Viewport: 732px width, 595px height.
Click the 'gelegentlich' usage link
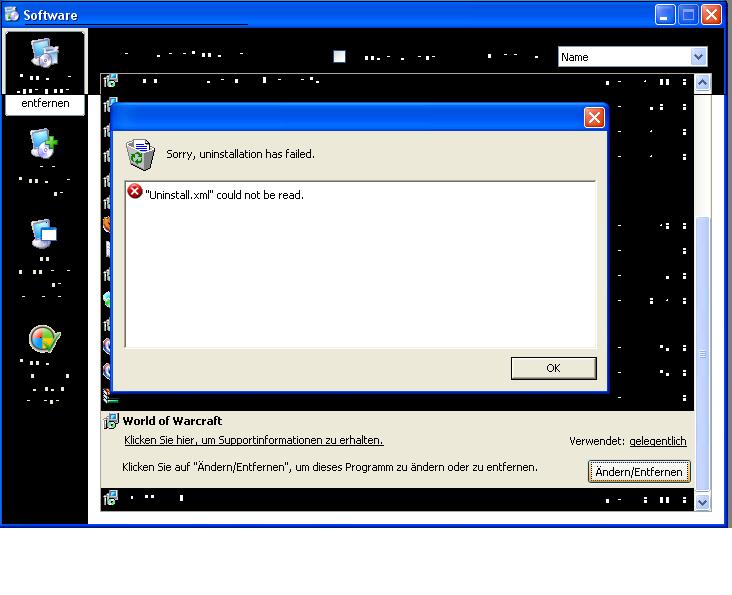(x=657, y=441)
